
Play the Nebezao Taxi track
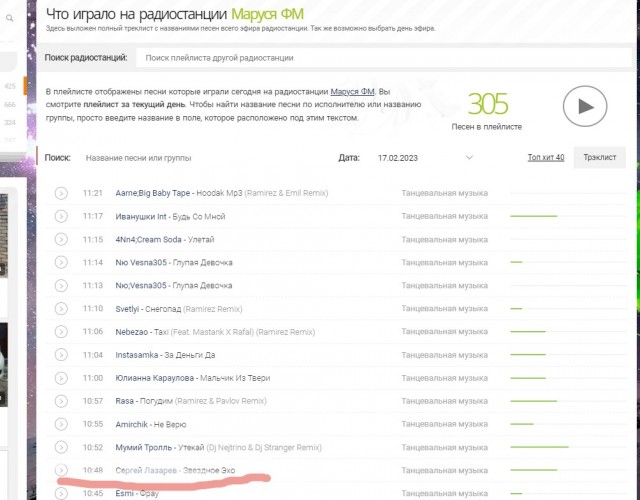61,332
